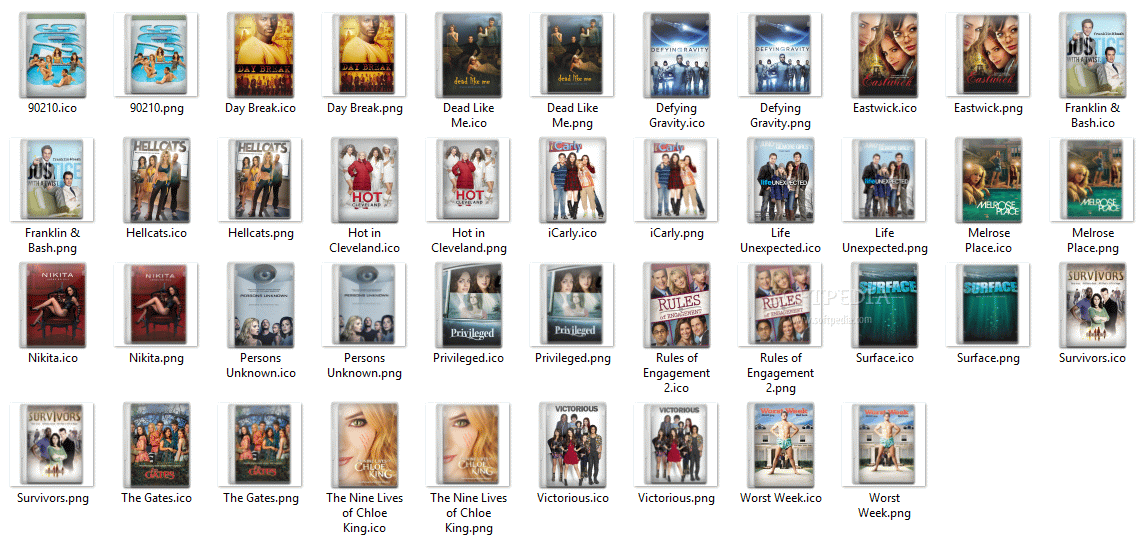Select the Surface.ico icon
The width and height of the screenshot is (1141, 546).
[884, 305]
